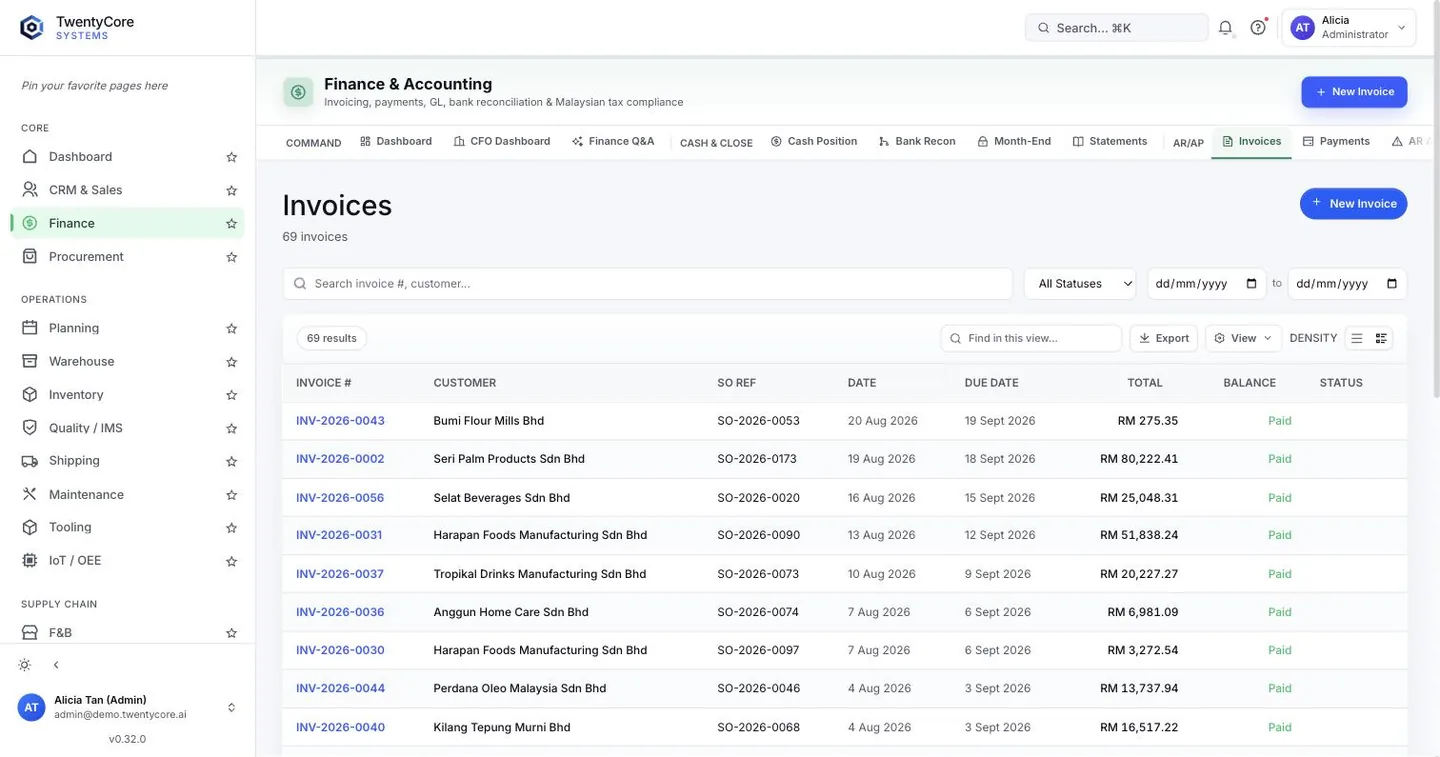Open invoice INV-2026-0002

point(340,459)
